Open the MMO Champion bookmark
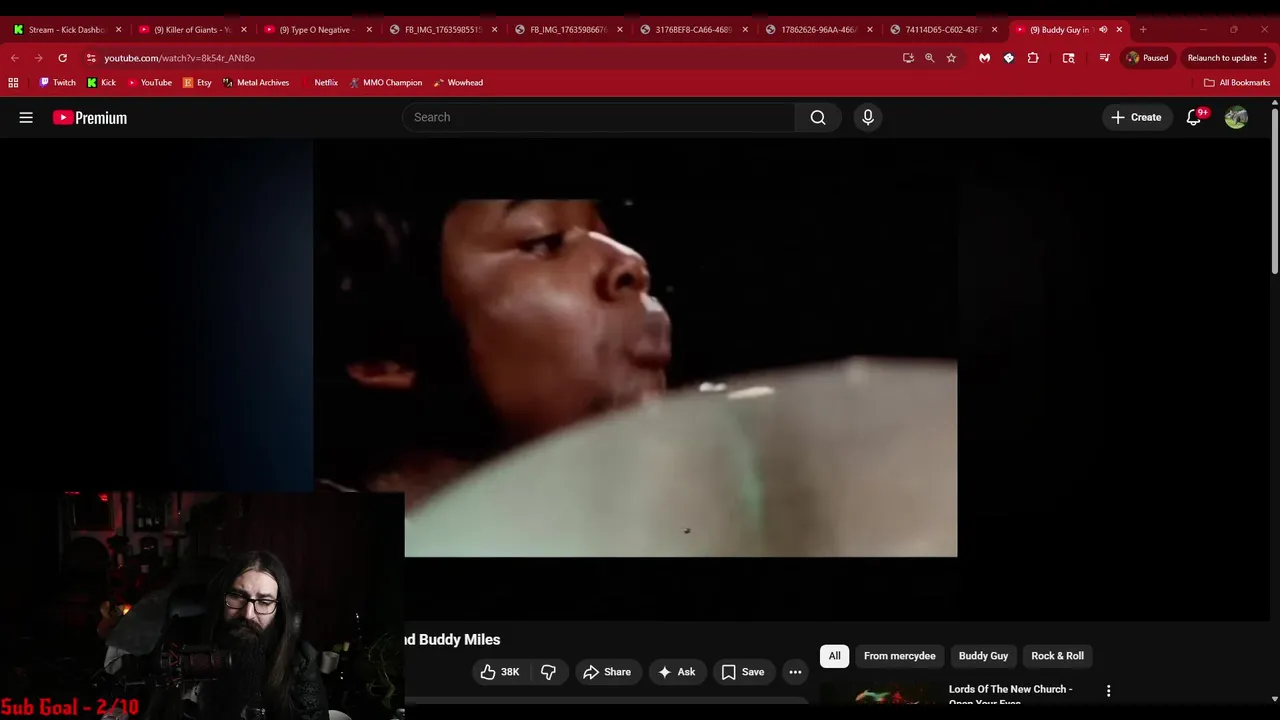 pyautogui.click(x=386, y=83)
